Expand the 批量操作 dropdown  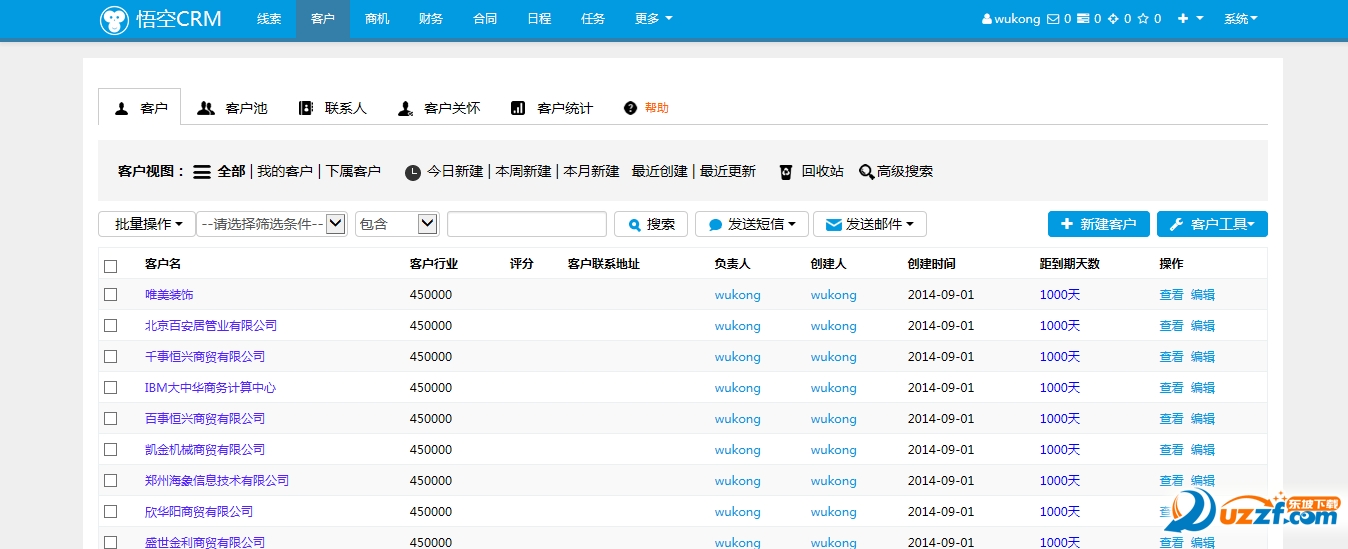147,224
